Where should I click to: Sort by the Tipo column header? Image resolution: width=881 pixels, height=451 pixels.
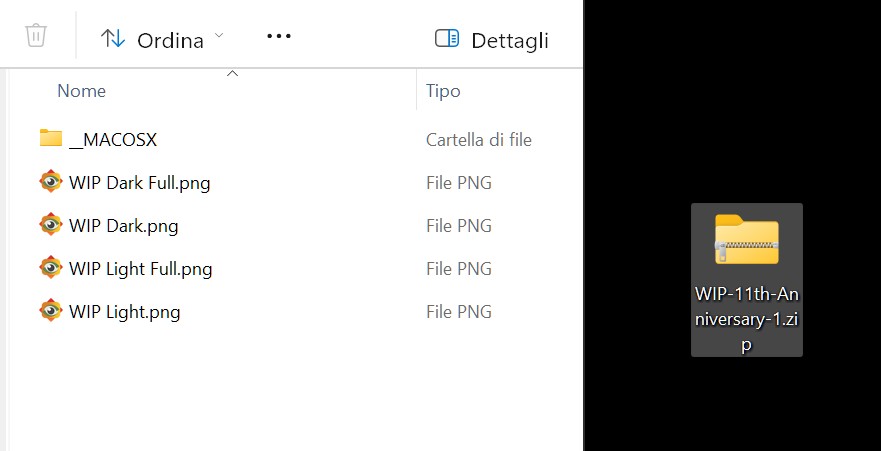coord(443,91)
